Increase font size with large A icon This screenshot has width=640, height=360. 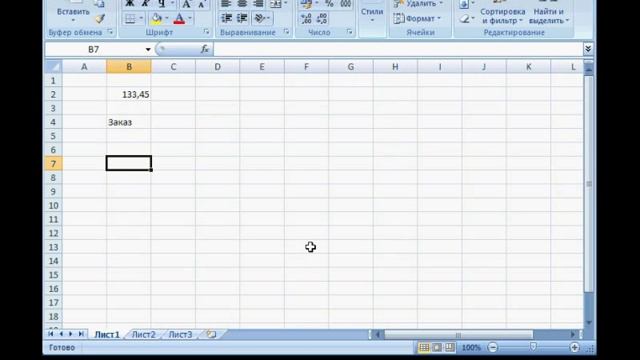click(186, 4)
